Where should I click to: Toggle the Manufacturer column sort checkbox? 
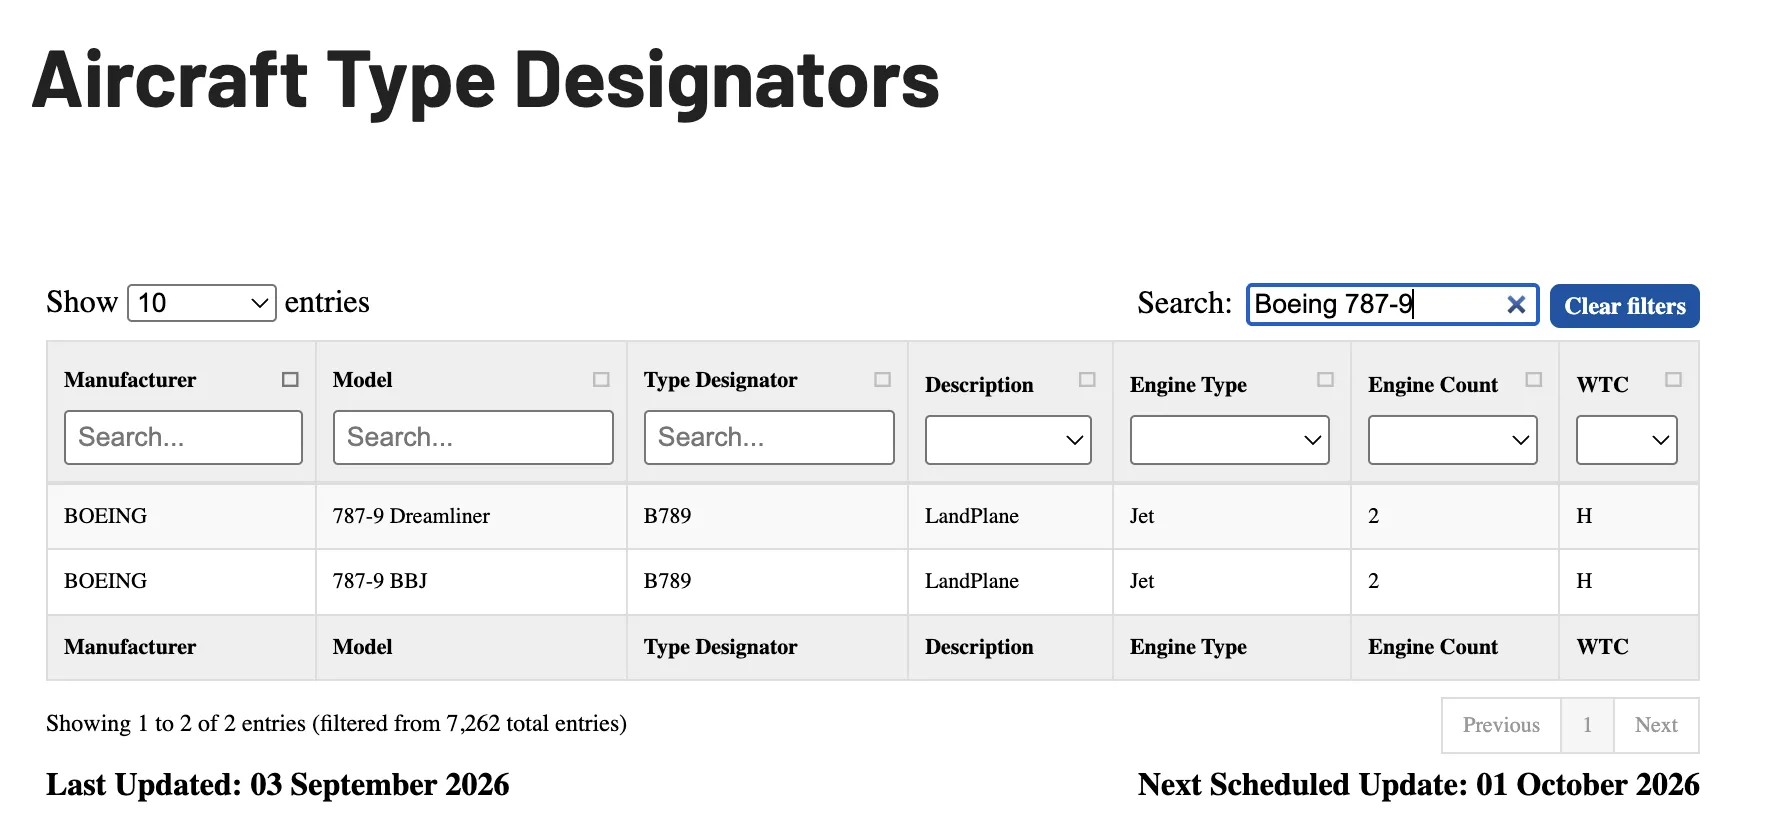coord(290,380)
